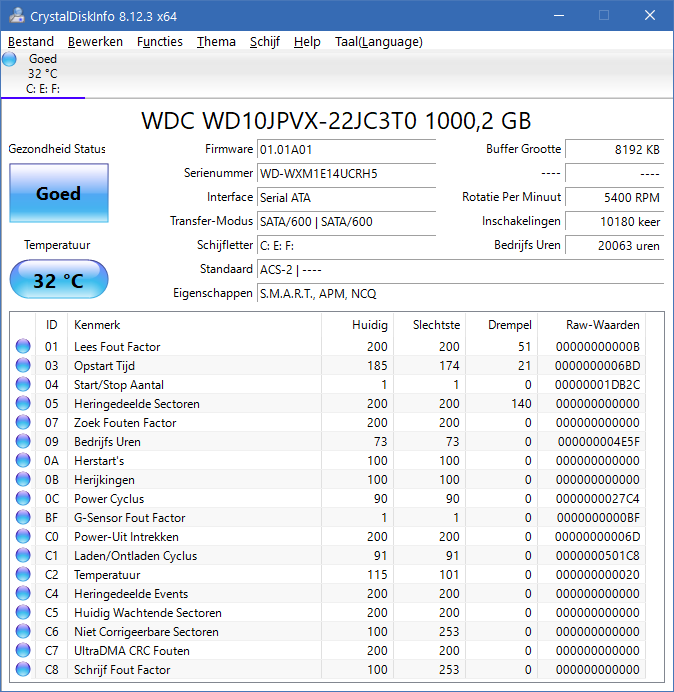Click the ID column header

tap(52, 325)
